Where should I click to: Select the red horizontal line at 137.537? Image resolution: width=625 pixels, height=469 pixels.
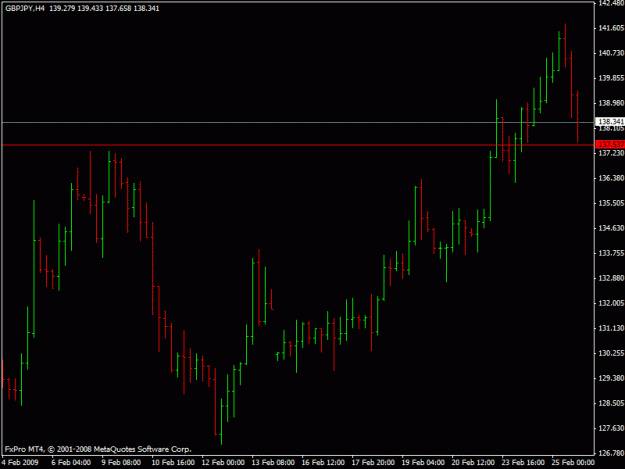(x=298, y=145)
